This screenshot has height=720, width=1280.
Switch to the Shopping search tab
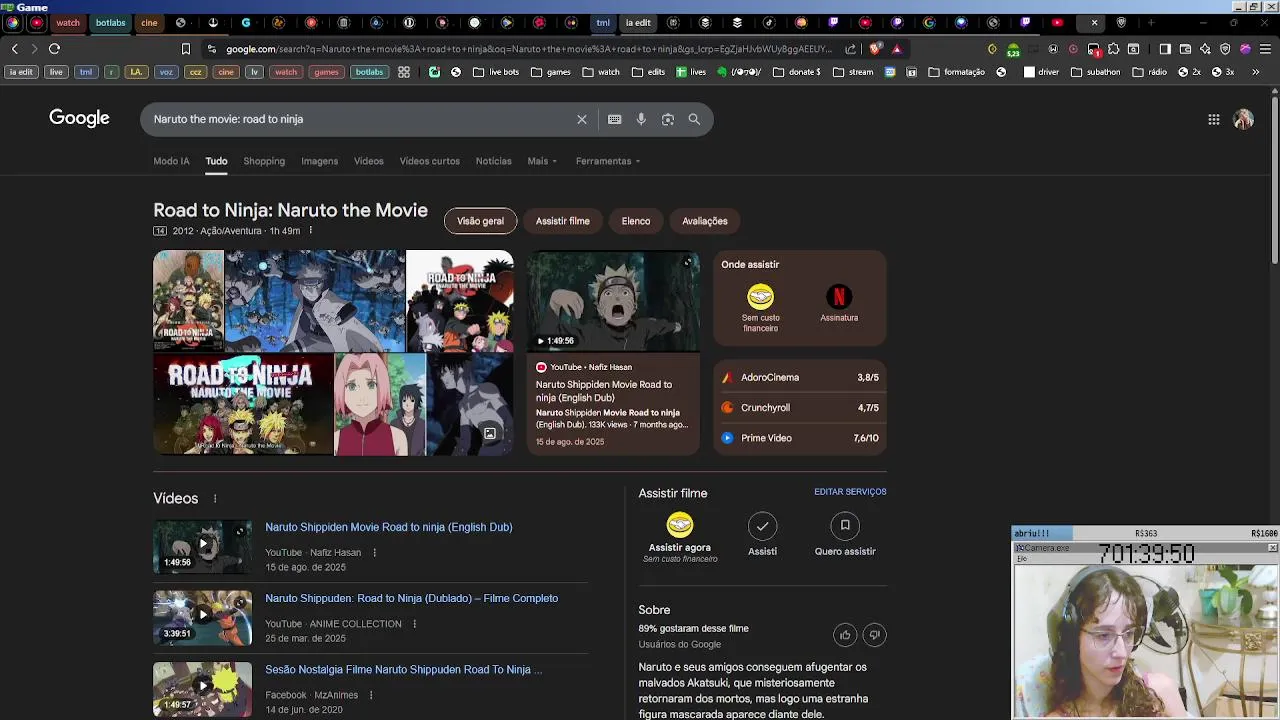coord(264,161)
